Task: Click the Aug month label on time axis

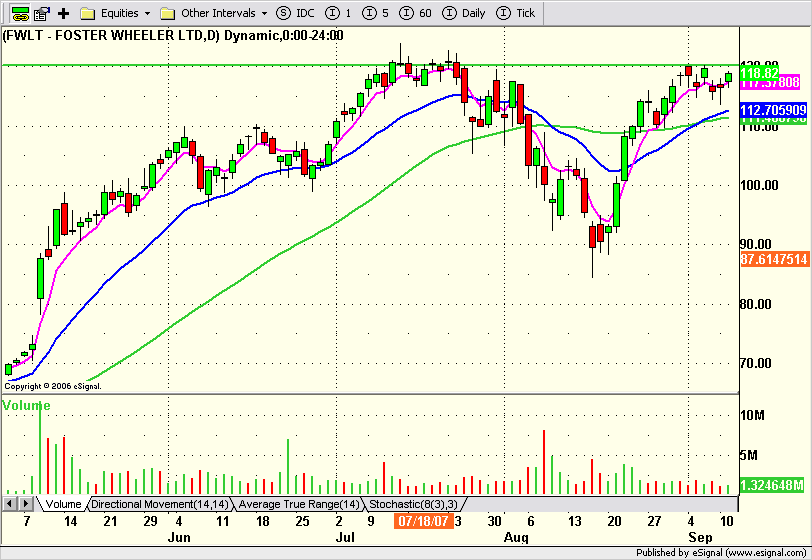Action: (x=516, y=537)
